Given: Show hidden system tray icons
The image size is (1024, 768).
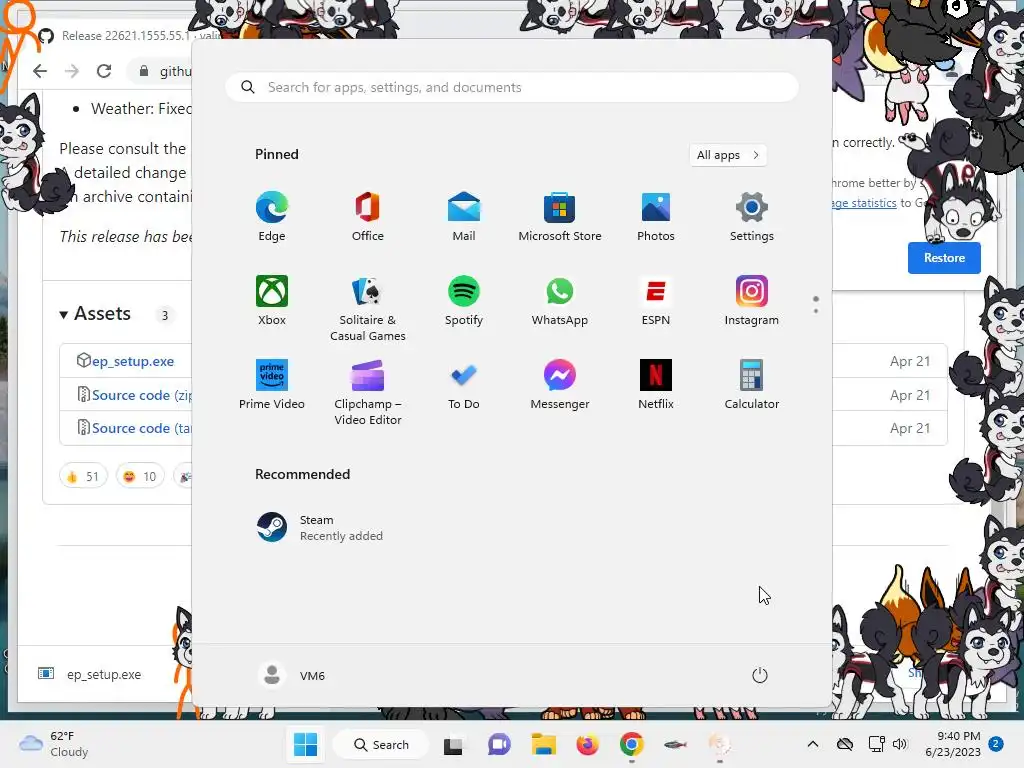Looking at the screenshot, I should (812, 744).
